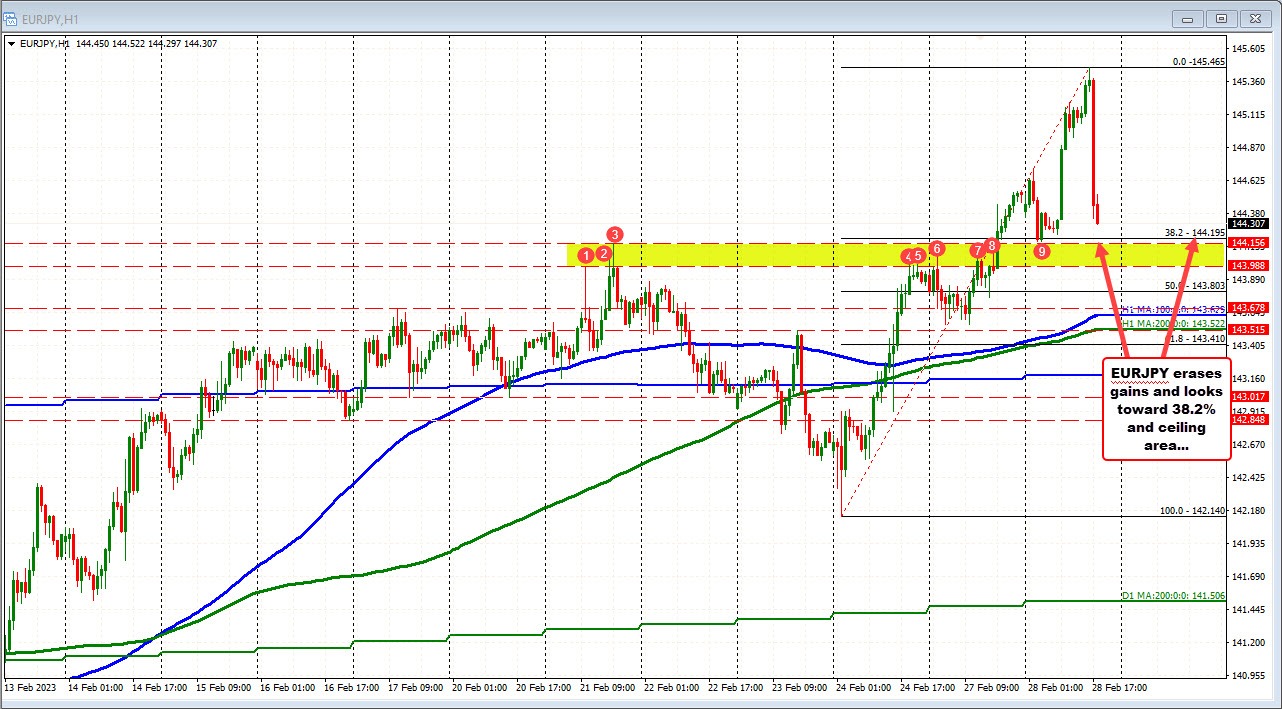Click marker 7 near the rising trendline

(x=978, y=252)
